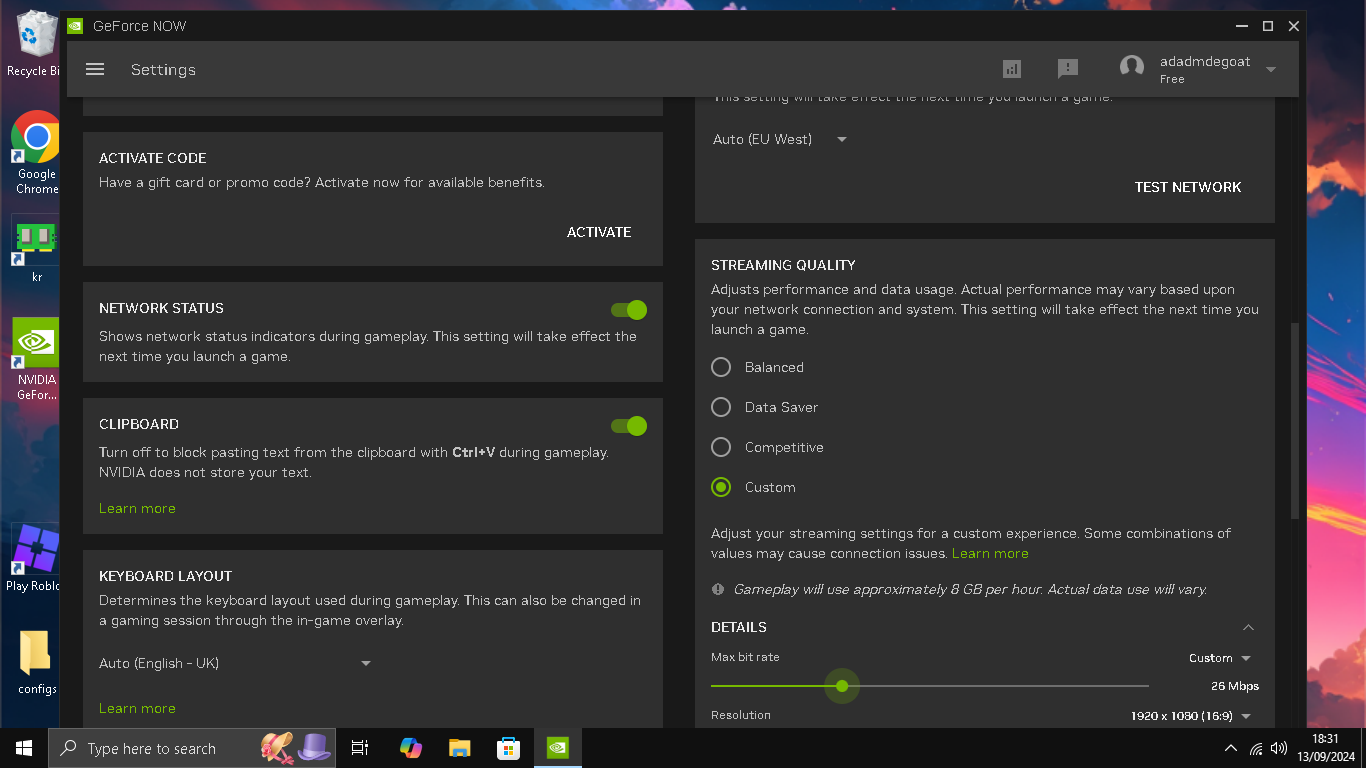Open the streaming statistics bar-chart icon
The height and width of the screenshot is (768, 1366).
(1012, 68)
